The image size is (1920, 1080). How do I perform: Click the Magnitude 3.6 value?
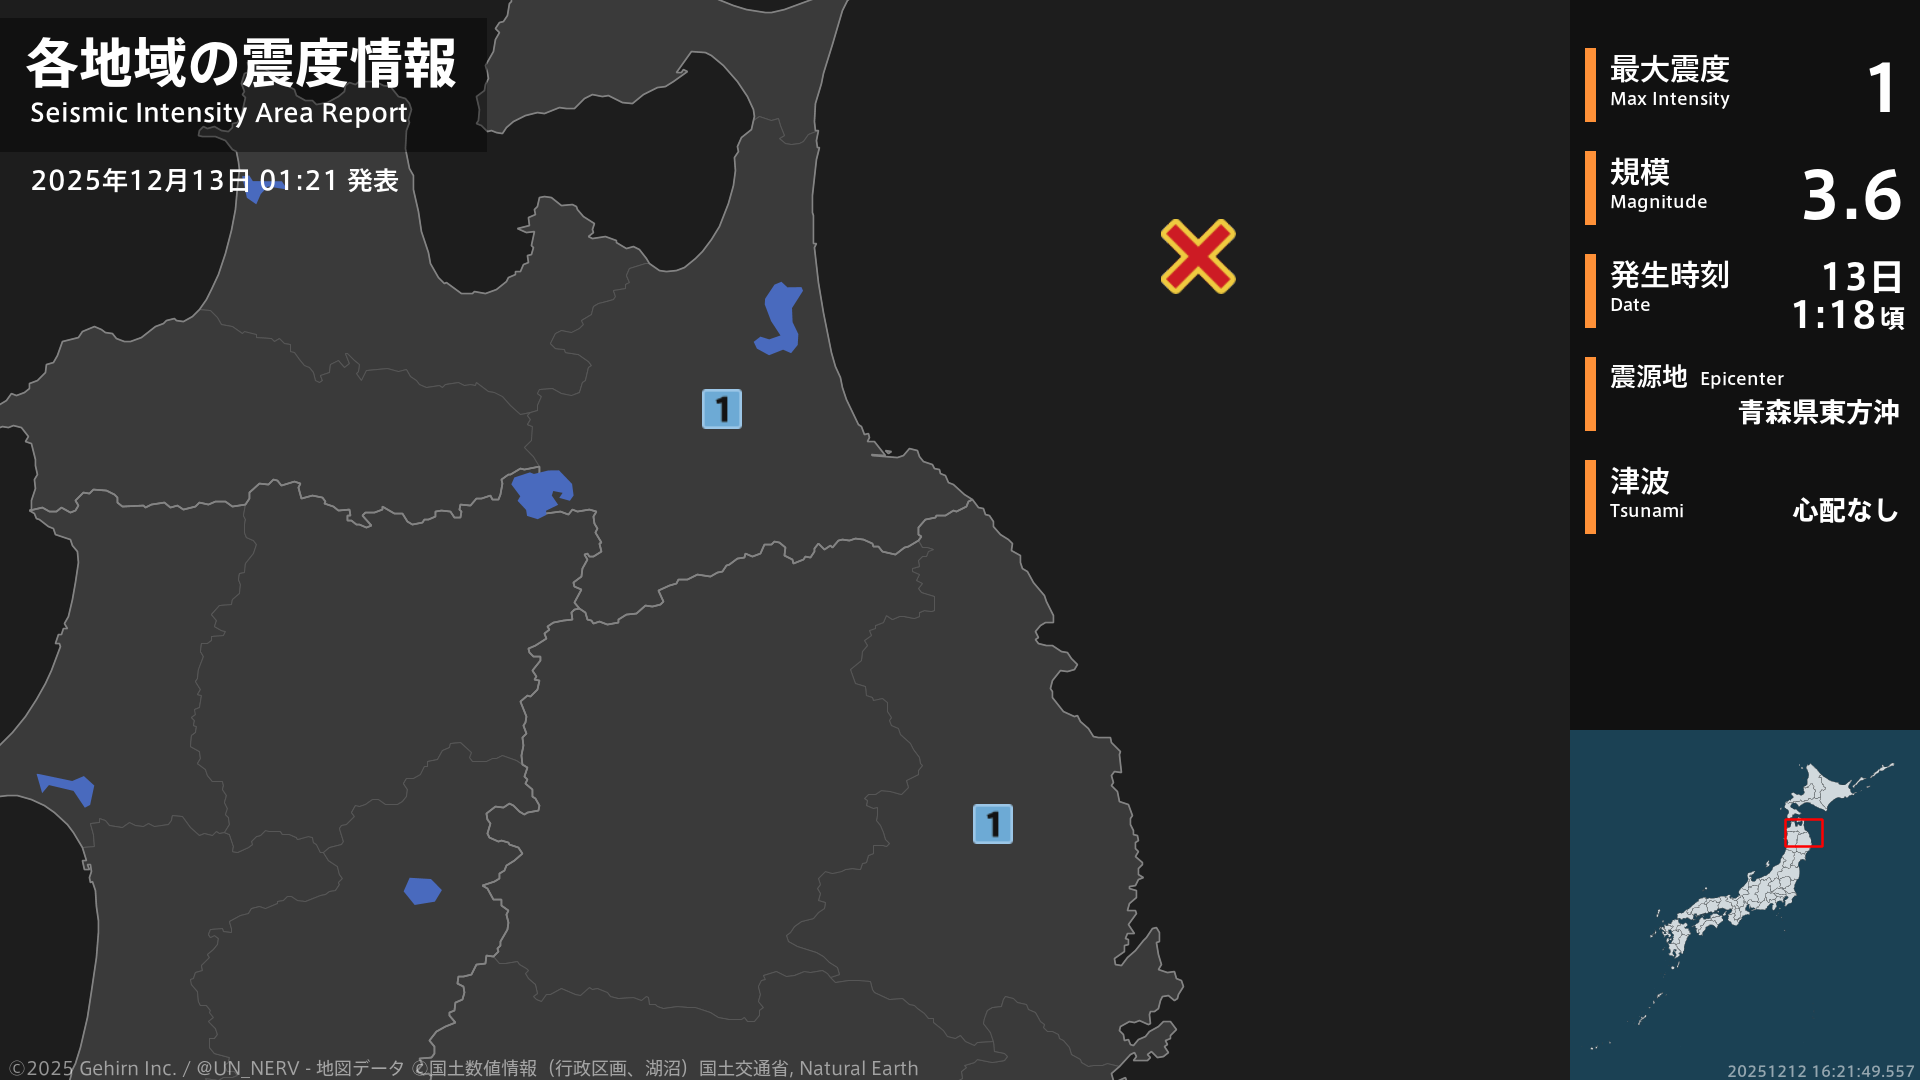pos(1851,195)
